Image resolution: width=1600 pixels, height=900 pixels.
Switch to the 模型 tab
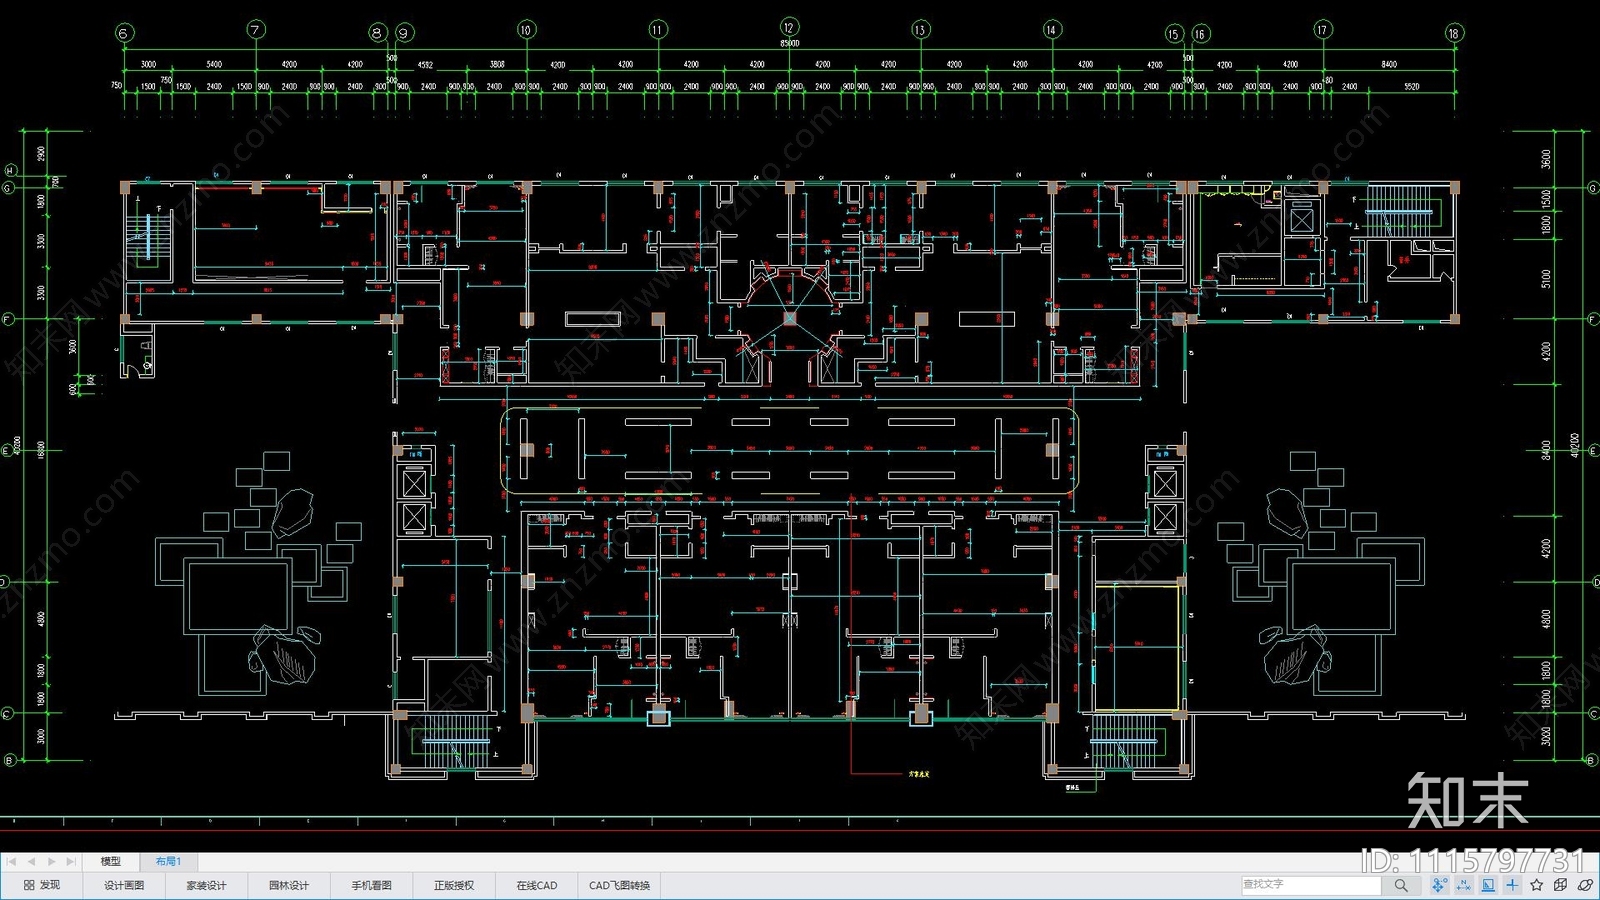tap(110, 861)
